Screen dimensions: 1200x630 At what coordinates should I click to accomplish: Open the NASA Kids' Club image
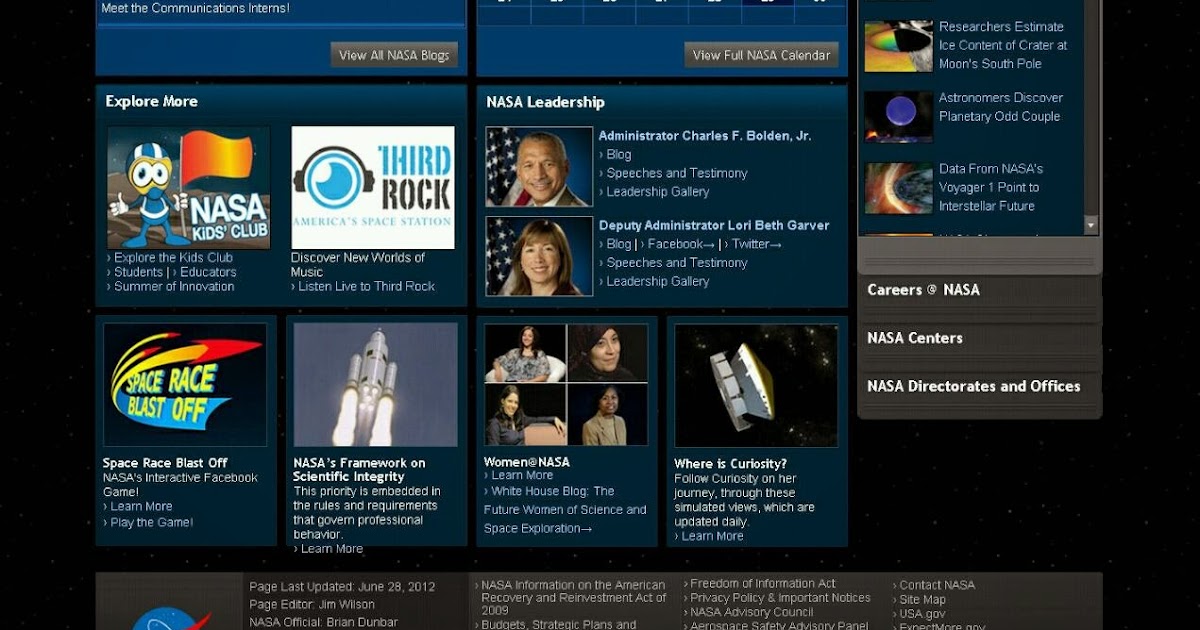[189, 187]
